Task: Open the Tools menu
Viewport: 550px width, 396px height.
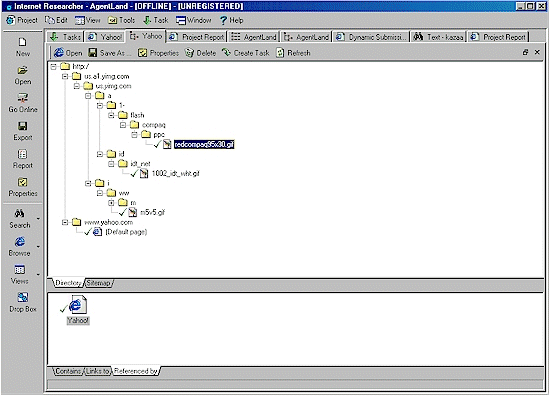Action: (121, 20)
